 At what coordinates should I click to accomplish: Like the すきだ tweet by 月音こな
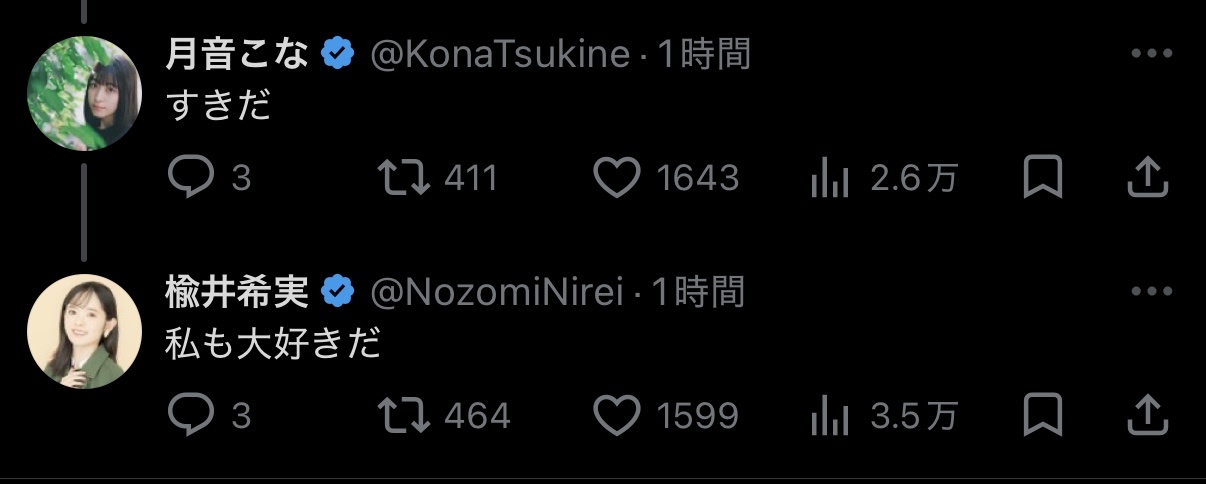[616, 179]
